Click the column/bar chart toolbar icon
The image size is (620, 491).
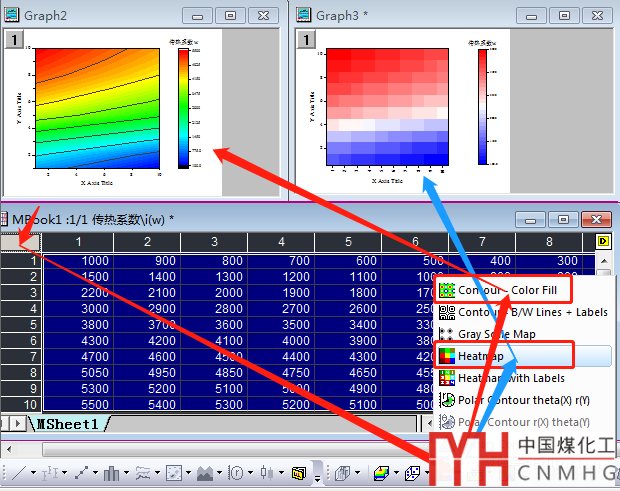[x=111, y=472]
